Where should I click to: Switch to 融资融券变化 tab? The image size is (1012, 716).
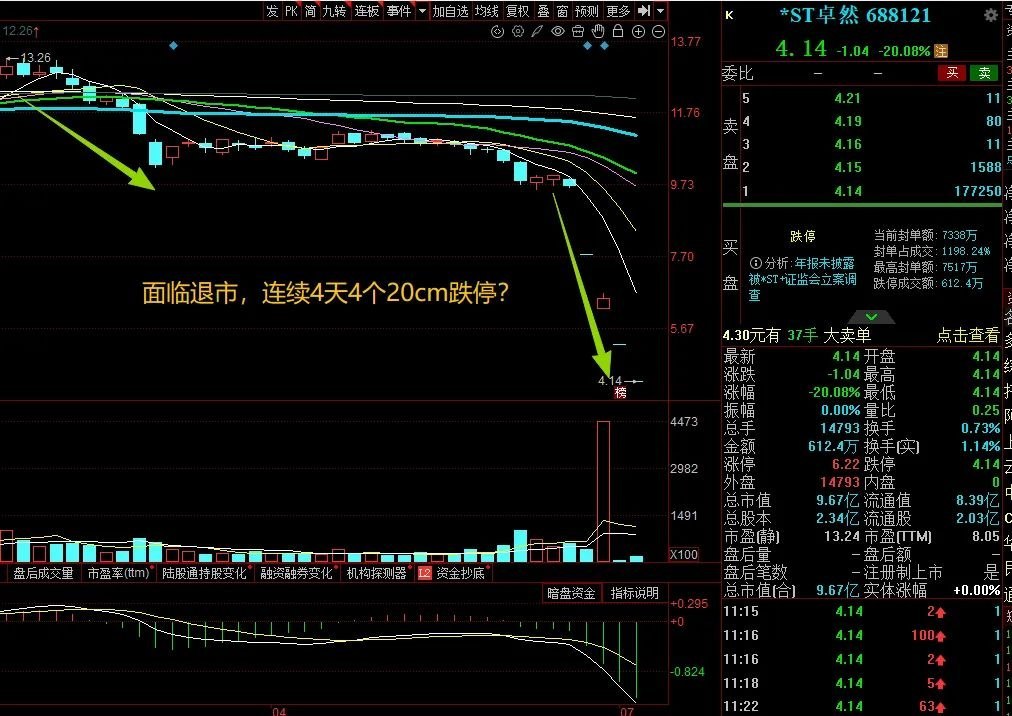pos(297,573)
